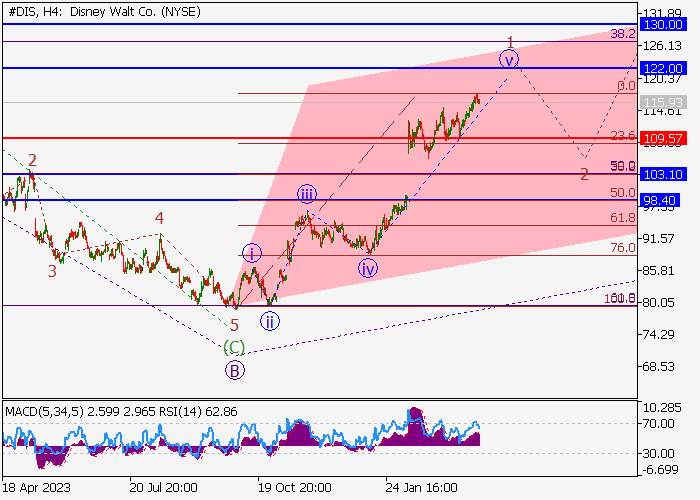
Task: Select the blue 122.00 price level label
Action: click(662, 68)
